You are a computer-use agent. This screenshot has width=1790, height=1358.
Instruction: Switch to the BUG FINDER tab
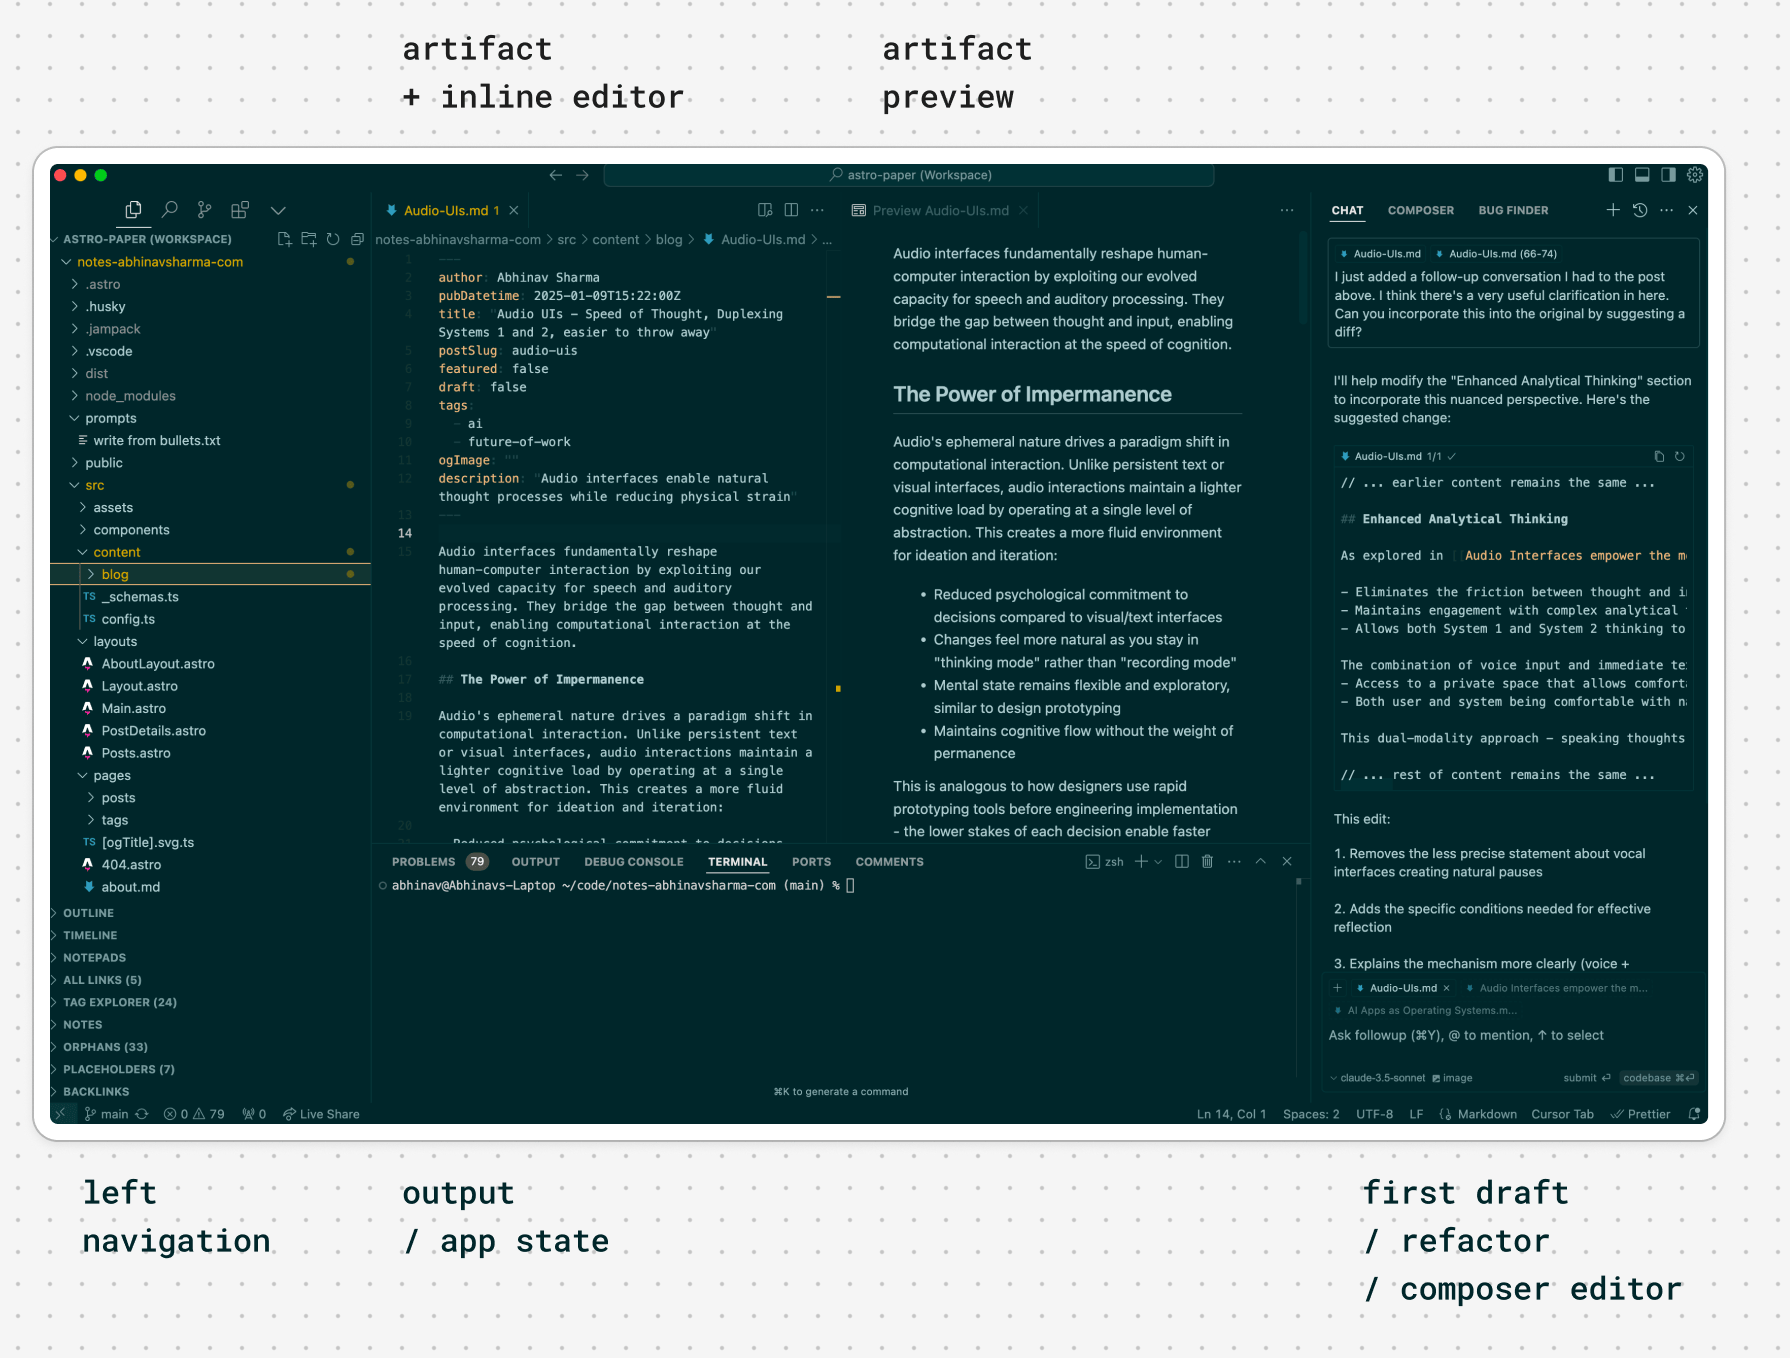[1513, 211]
